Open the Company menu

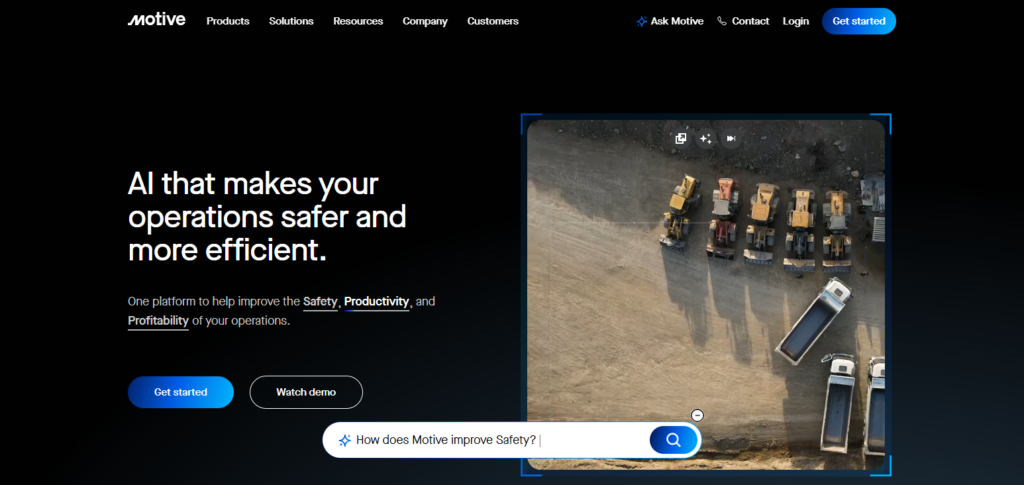point(425,21)
